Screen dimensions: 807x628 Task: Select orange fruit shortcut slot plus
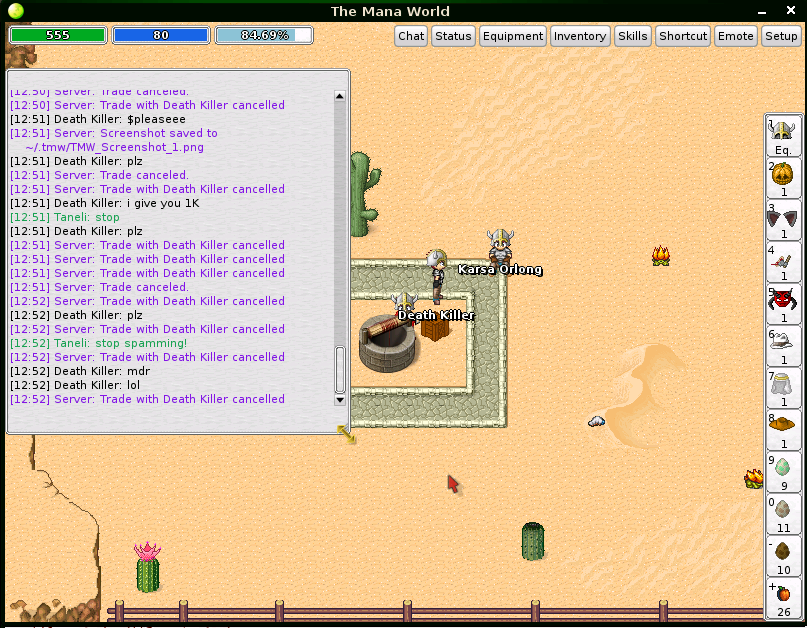[783, 598]
